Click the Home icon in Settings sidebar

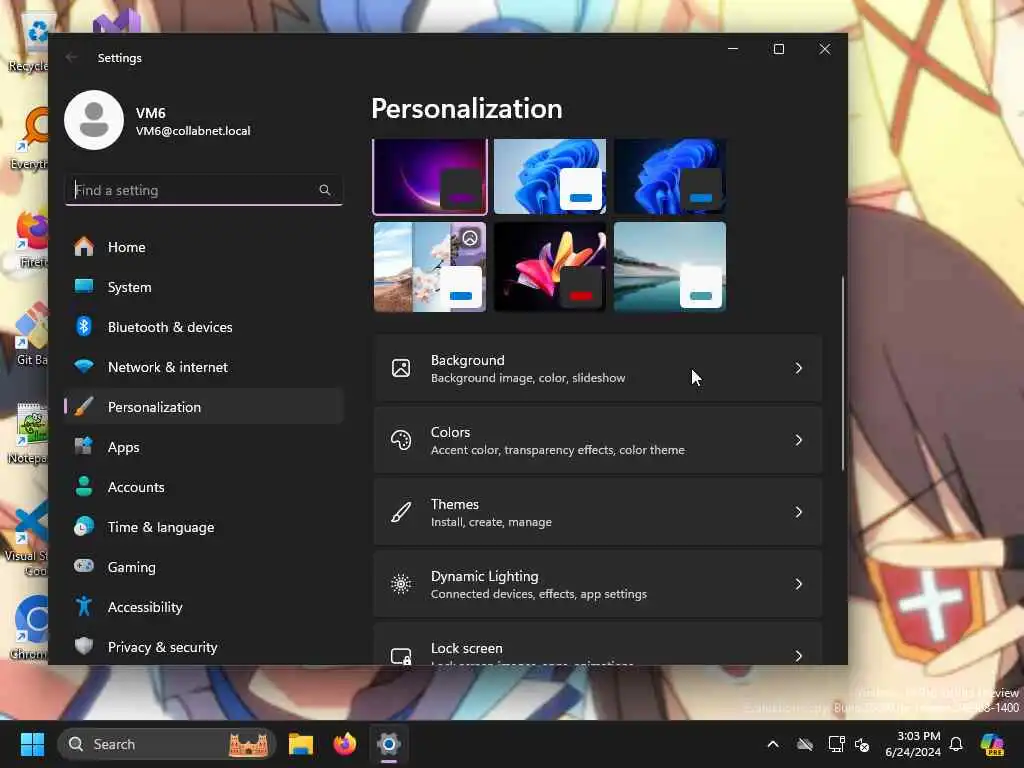84,247
